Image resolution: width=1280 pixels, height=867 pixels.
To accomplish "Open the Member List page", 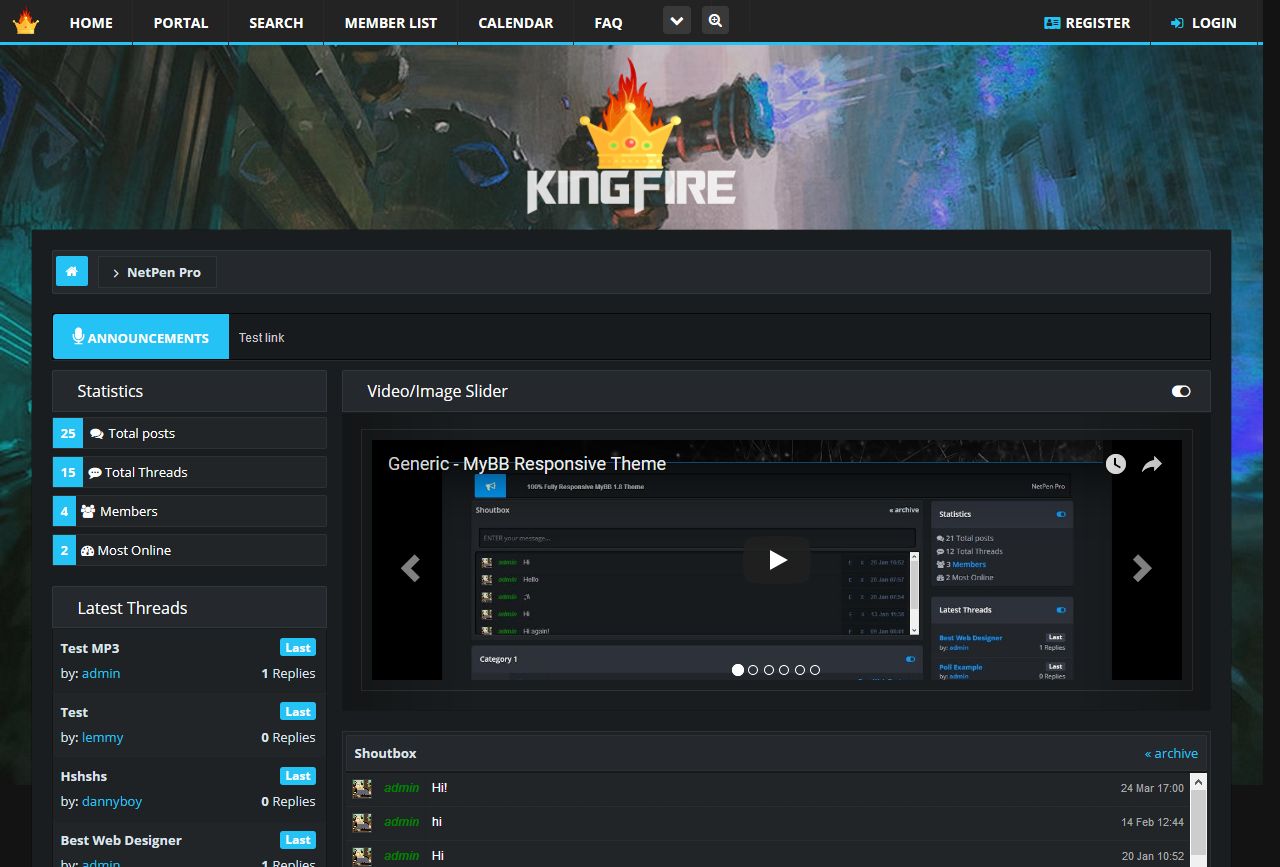I will click(391, 23).
